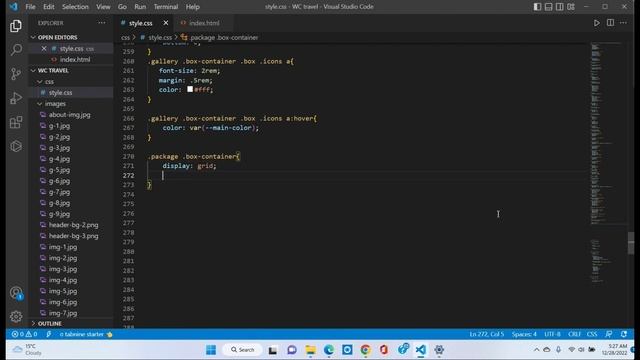Viewport: 640px width, 360px height.
Task: Click the editor vertical scrollbar thumb
Action: tap(631, 243)
